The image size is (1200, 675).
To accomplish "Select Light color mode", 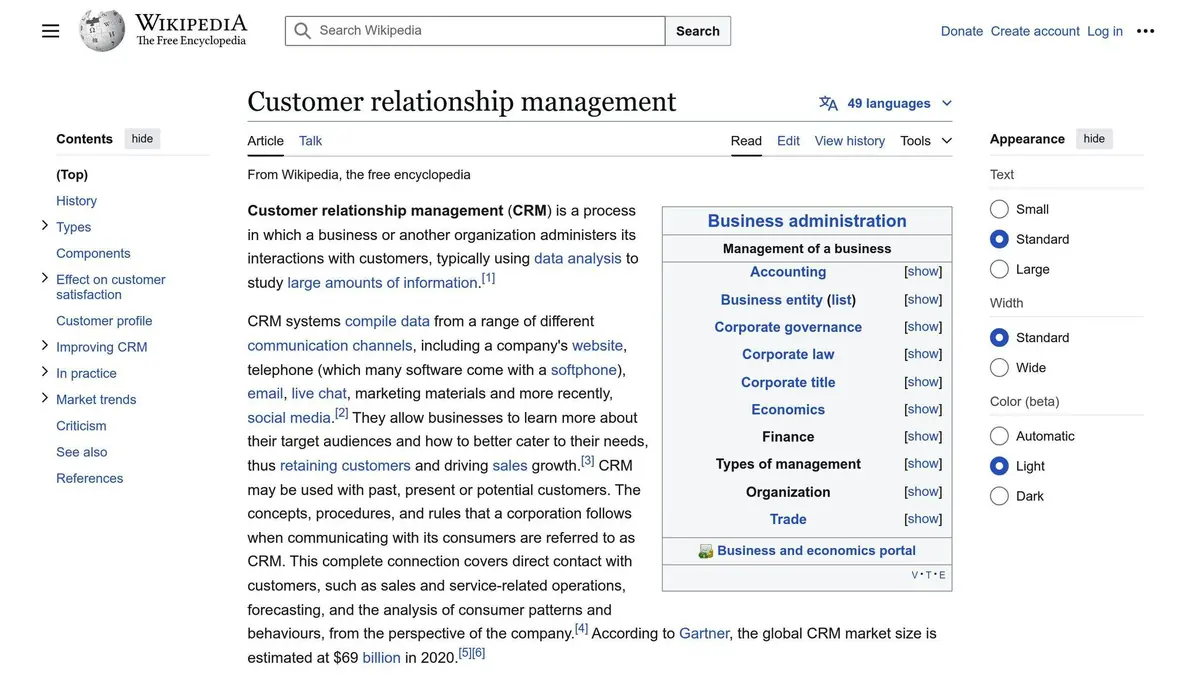I will point(999,466).
